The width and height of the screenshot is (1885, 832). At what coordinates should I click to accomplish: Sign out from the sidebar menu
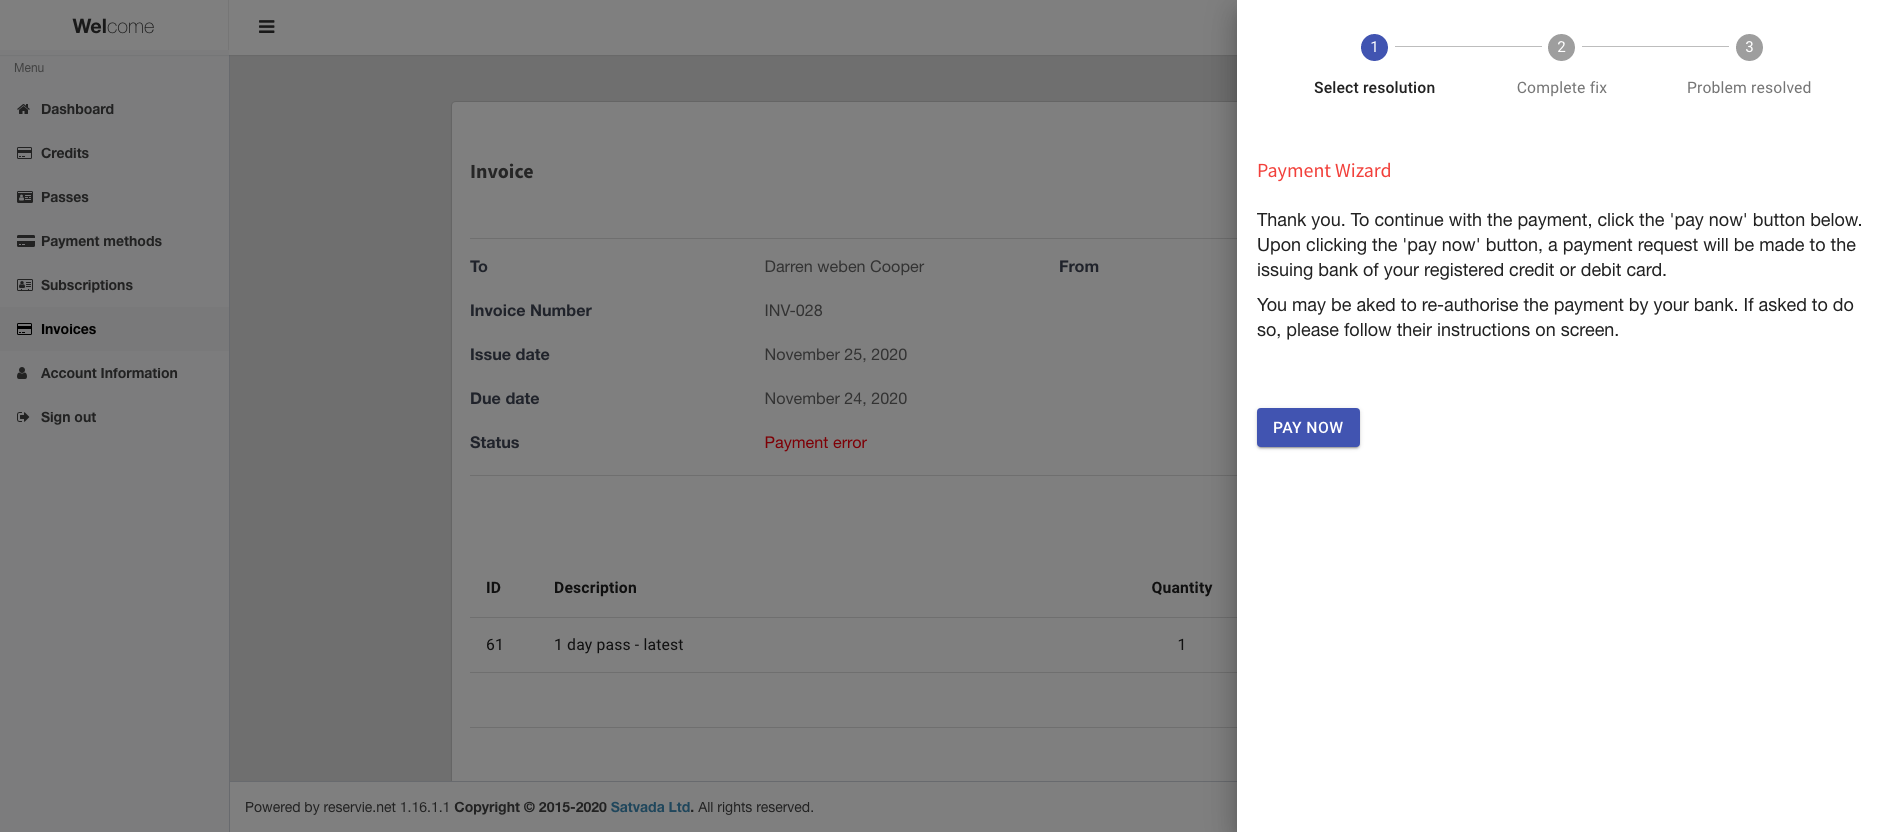click(114, 417)
